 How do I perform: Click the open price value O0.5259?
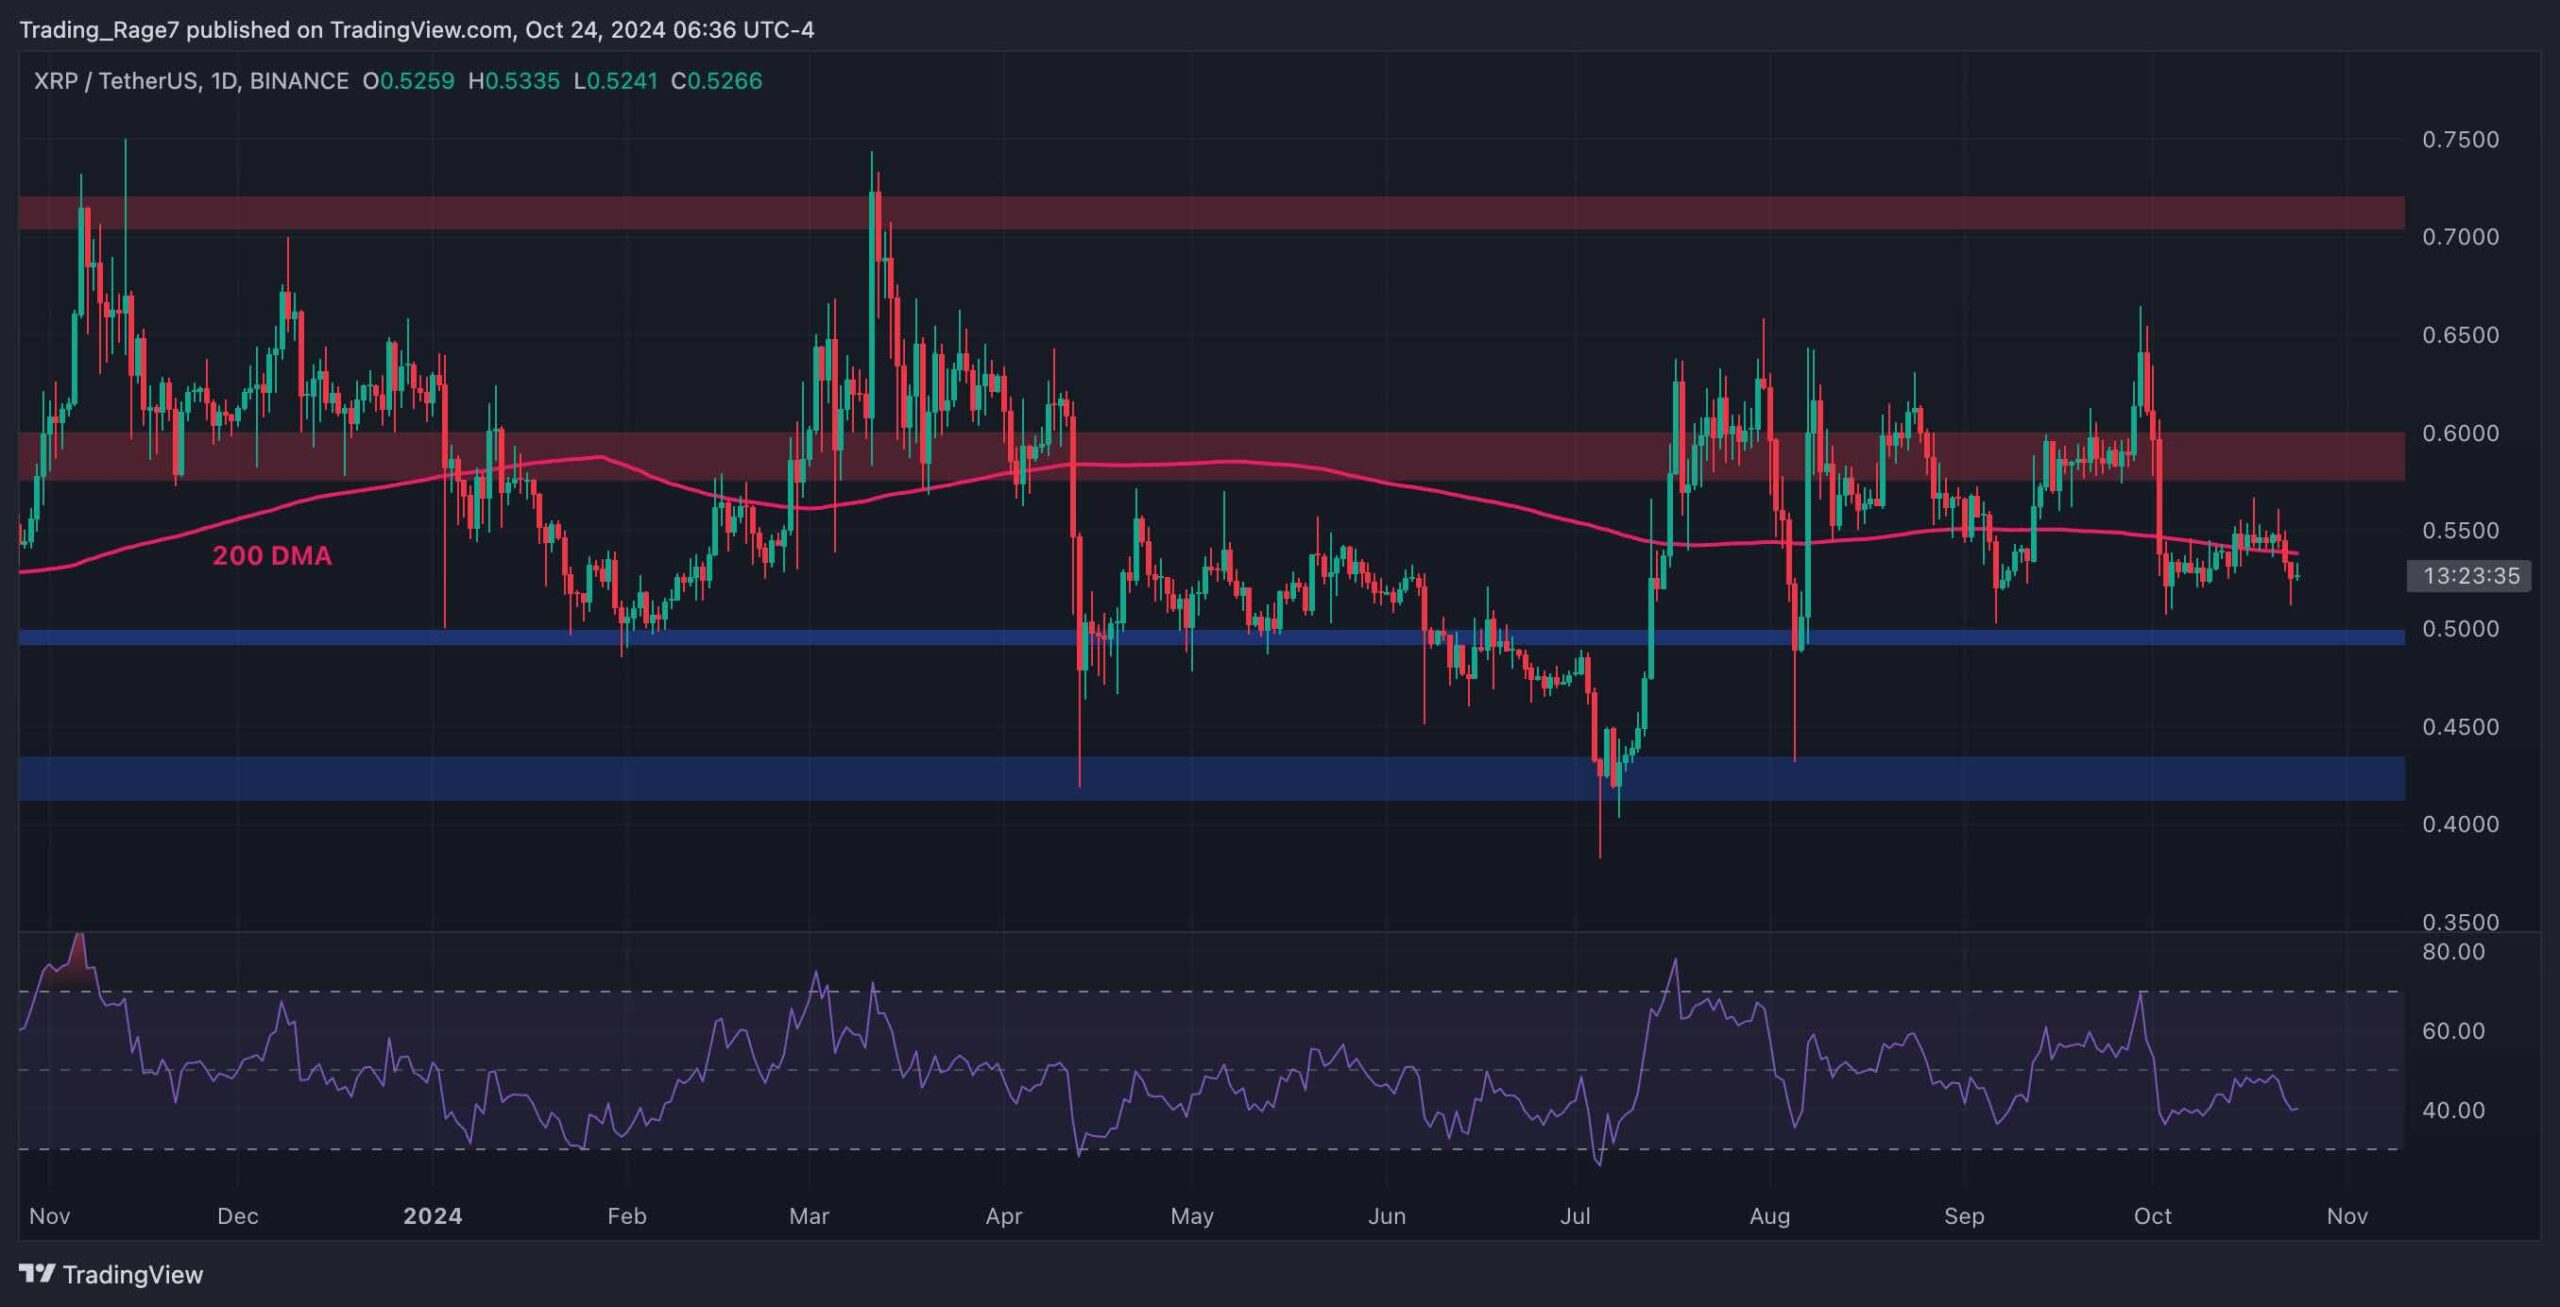click(408, 81)
